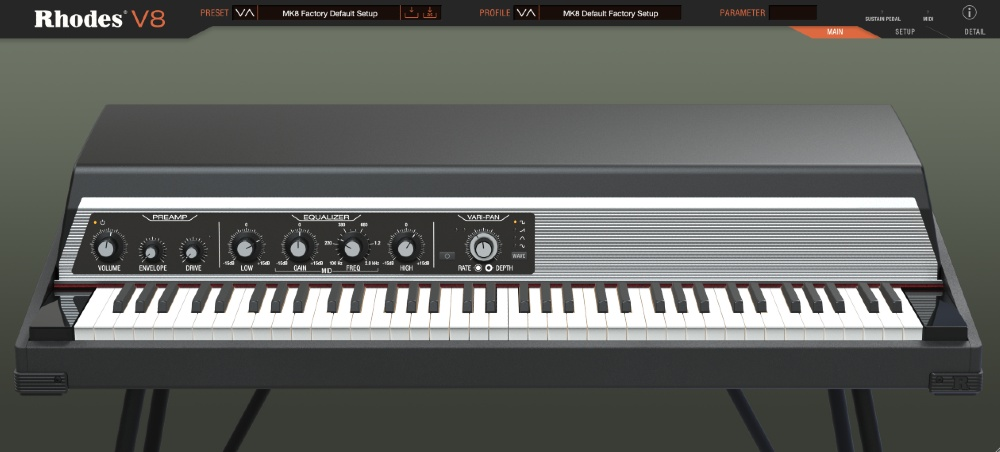
Task: Click the EQUALIZER section heading
Action: coord(326,217)
